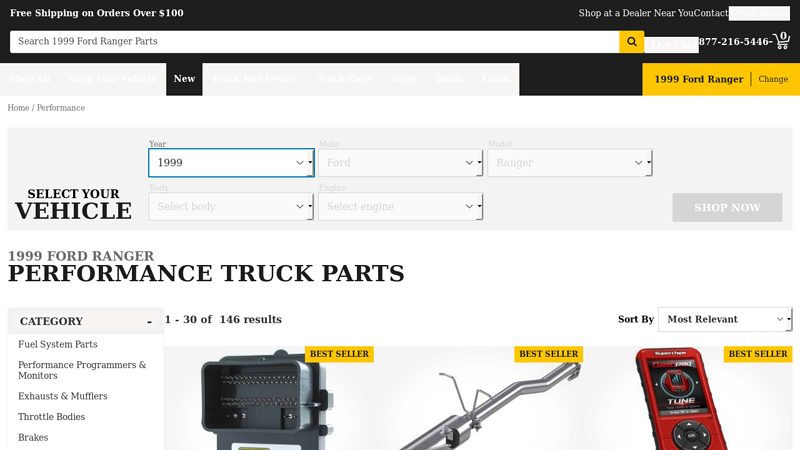Open the Year dropdown showing 1999
The width and height of the screenshot is (800, 450).
click(x=231, y=163)
